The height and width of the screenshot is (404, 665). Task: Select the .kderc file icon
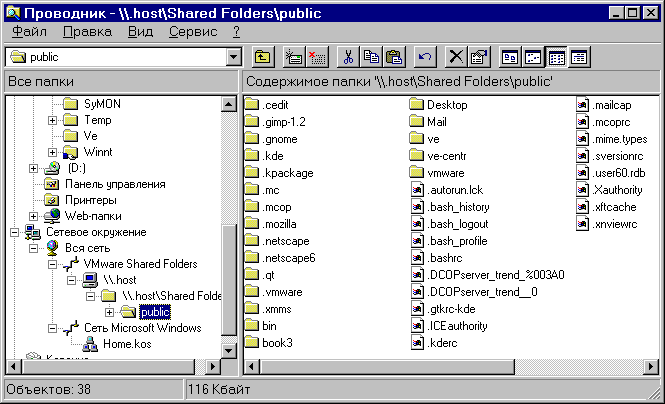tap(418, 343)
